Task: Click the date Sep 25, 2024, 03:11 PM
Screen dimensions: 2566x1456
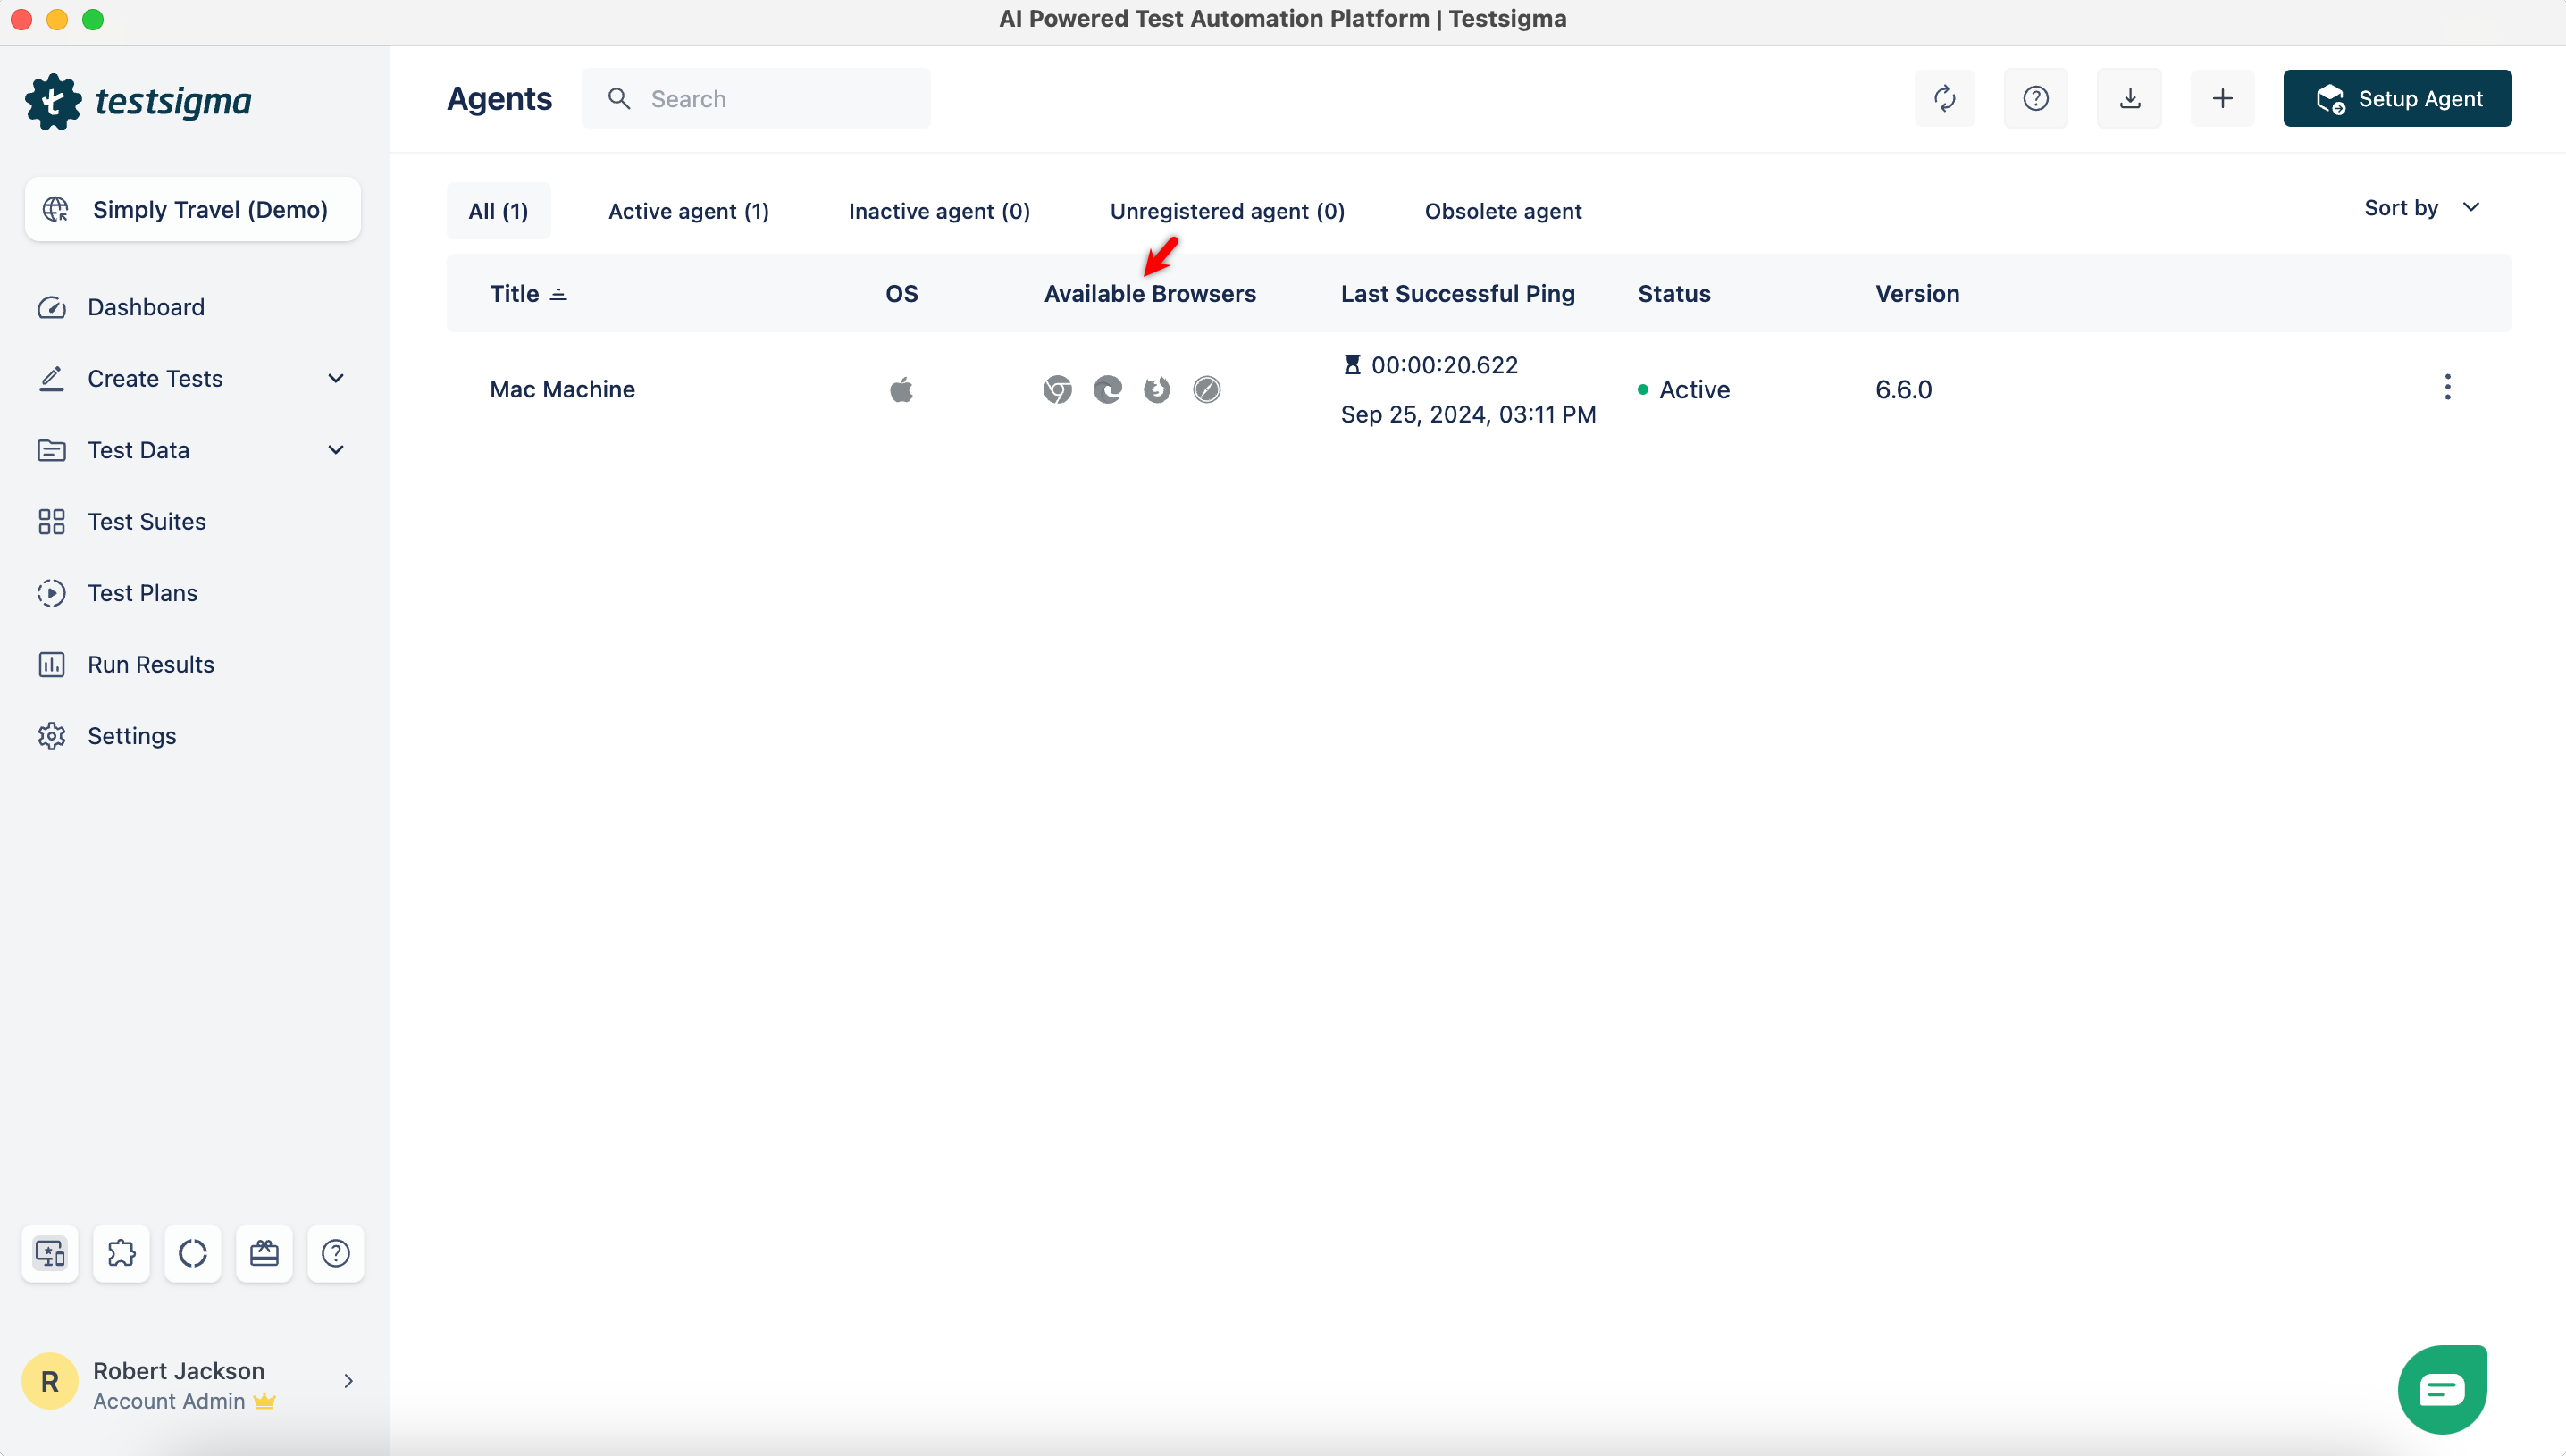Action: [x=1468, y=414]
